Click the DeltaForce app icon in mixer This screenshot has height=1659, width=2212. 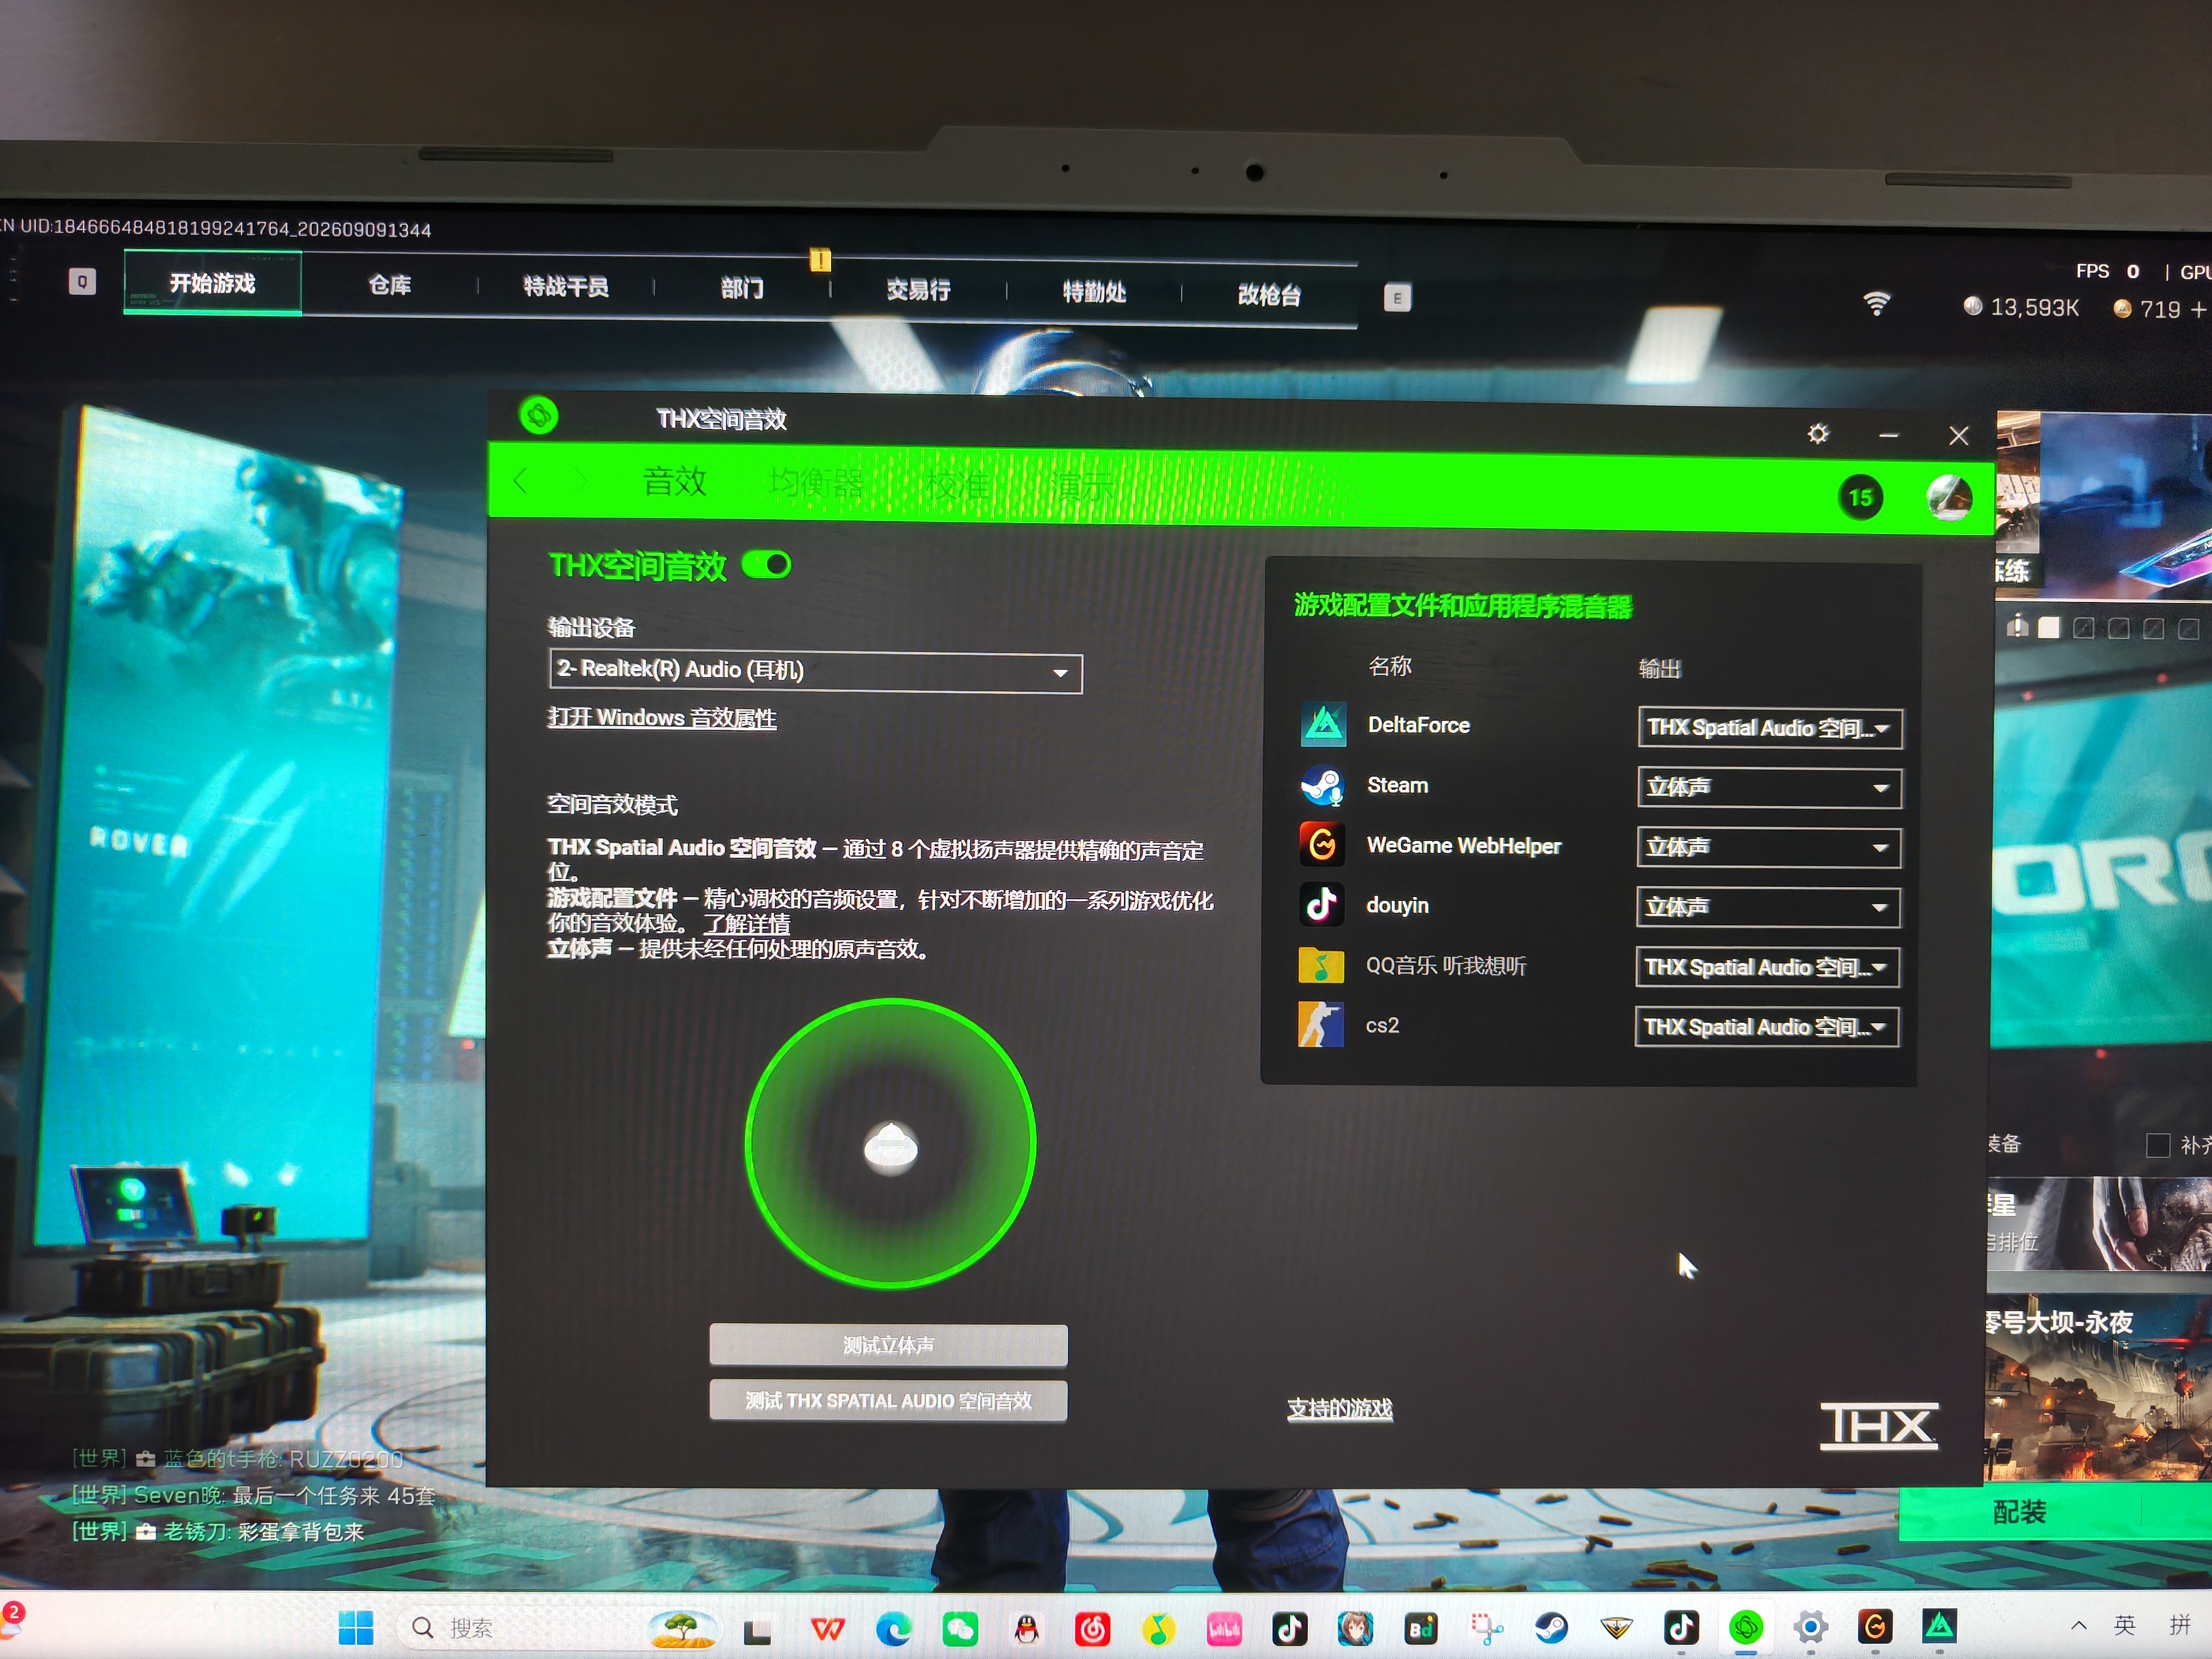tap(1323, 724)
